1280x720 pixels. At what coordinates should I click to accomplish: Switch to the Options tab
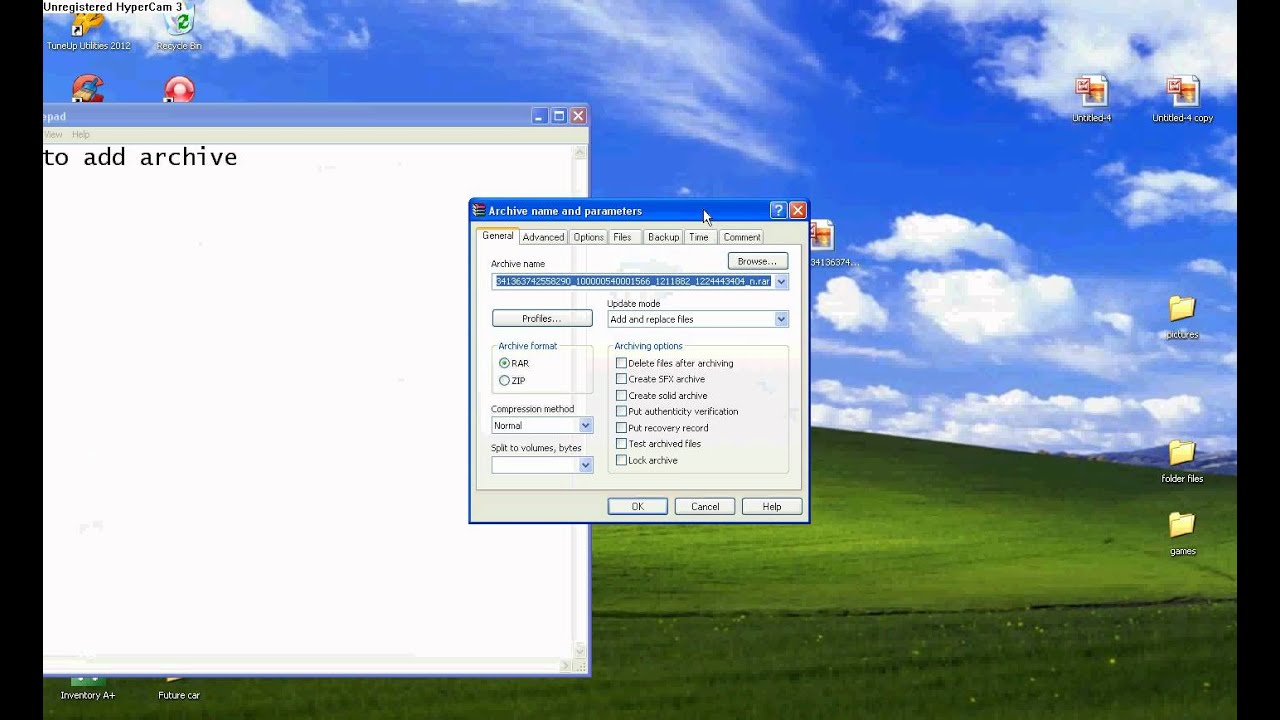point(588,237)
